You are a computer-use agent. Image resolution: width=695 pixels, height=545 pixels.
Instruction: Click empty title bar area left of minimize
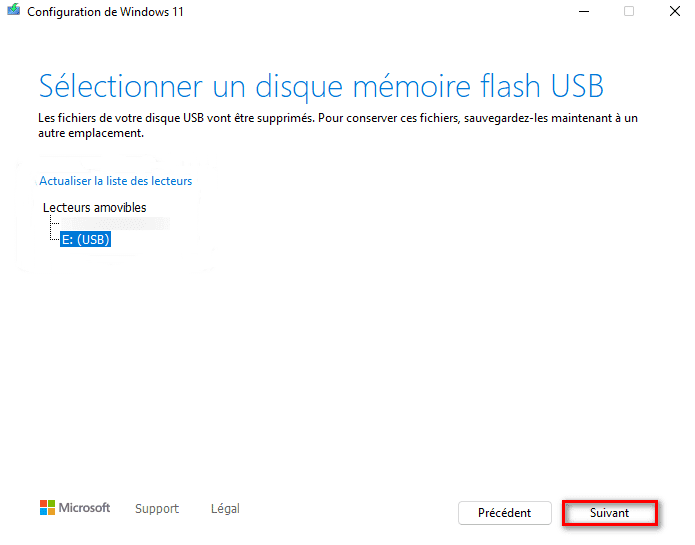pos(400,12)
